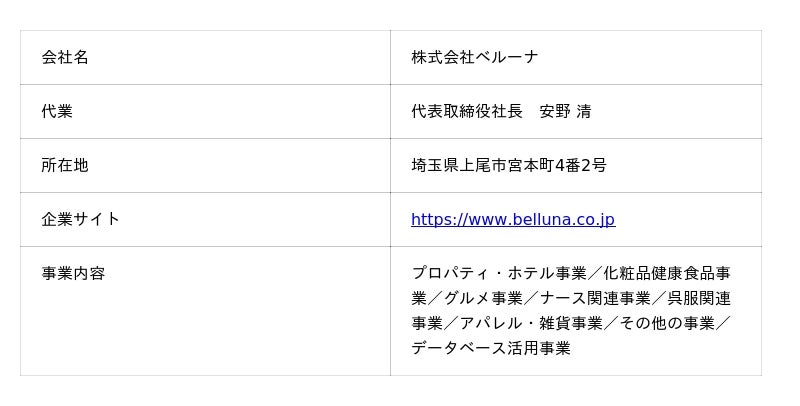This screenshot has width=800, height=406.
Task: Click the 企業サイト row label
Action: click(x=81, y=220)
